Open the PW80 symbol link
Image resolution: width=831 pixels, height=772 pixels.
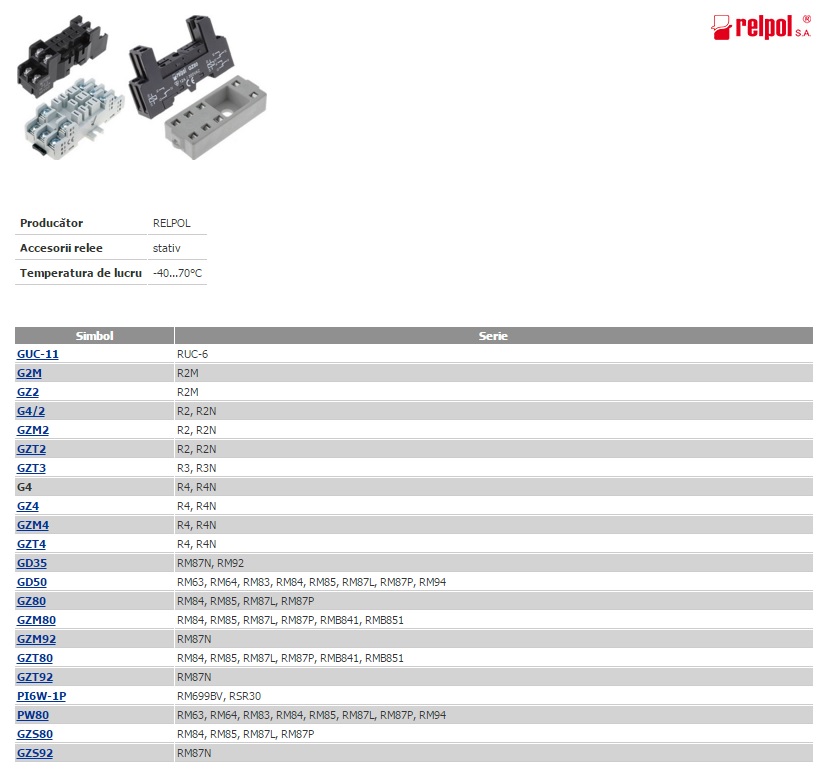click(x=33, y=715)
